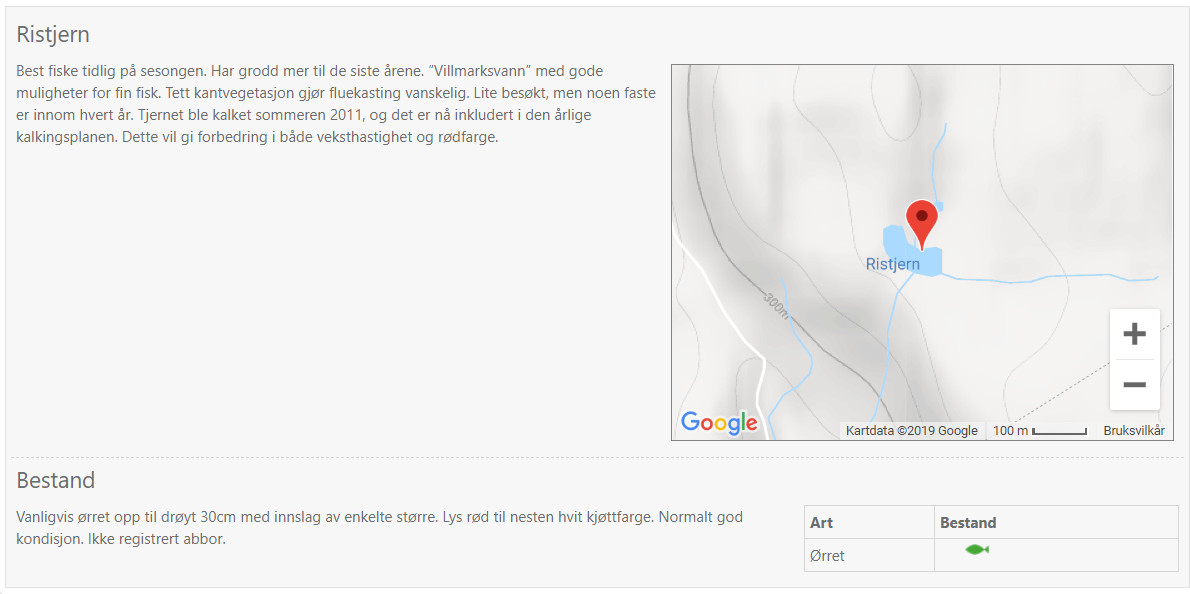Viewport: 1190px width, 594px height.
Task: Click the Bestand table column header
Action: (968, 523)
